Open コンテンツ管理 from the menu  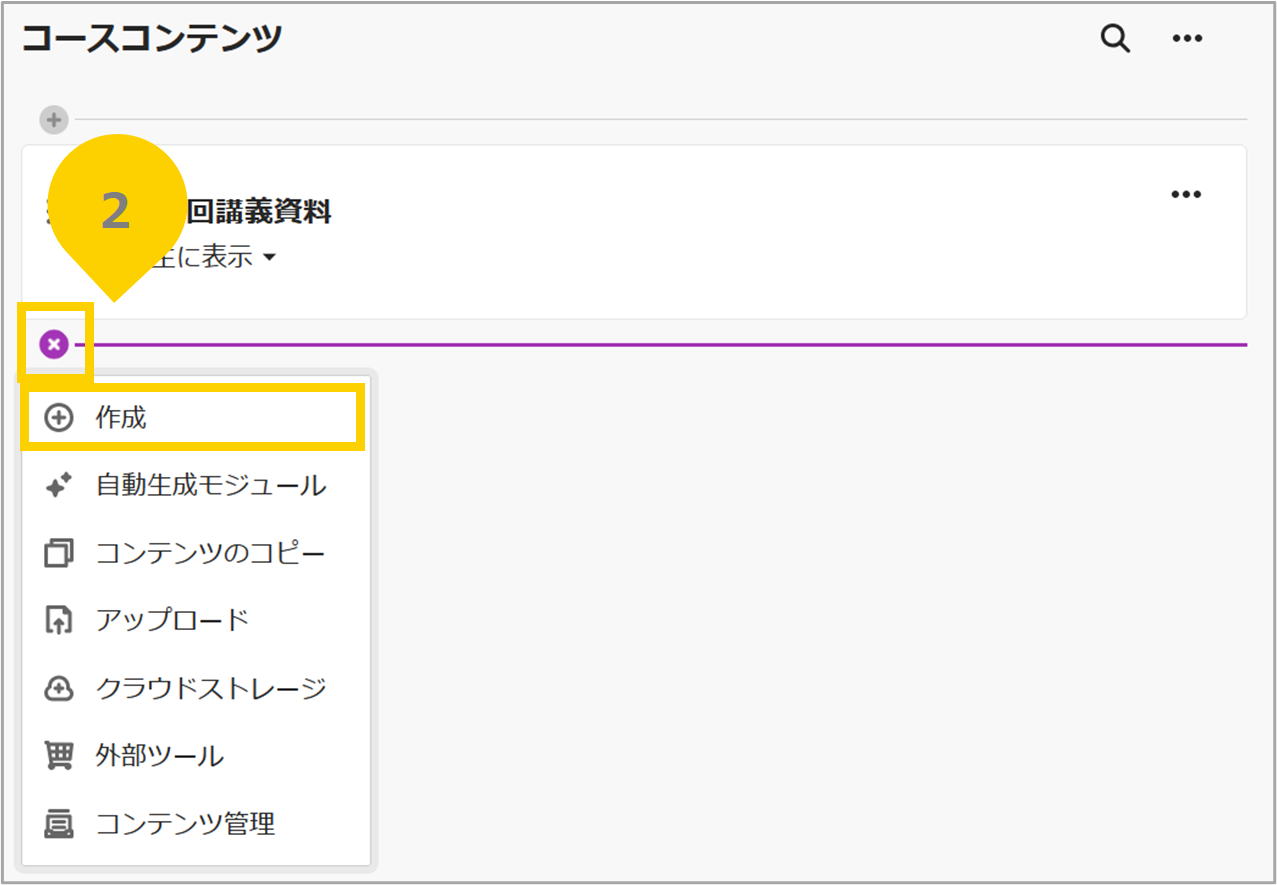coord(195,824)
